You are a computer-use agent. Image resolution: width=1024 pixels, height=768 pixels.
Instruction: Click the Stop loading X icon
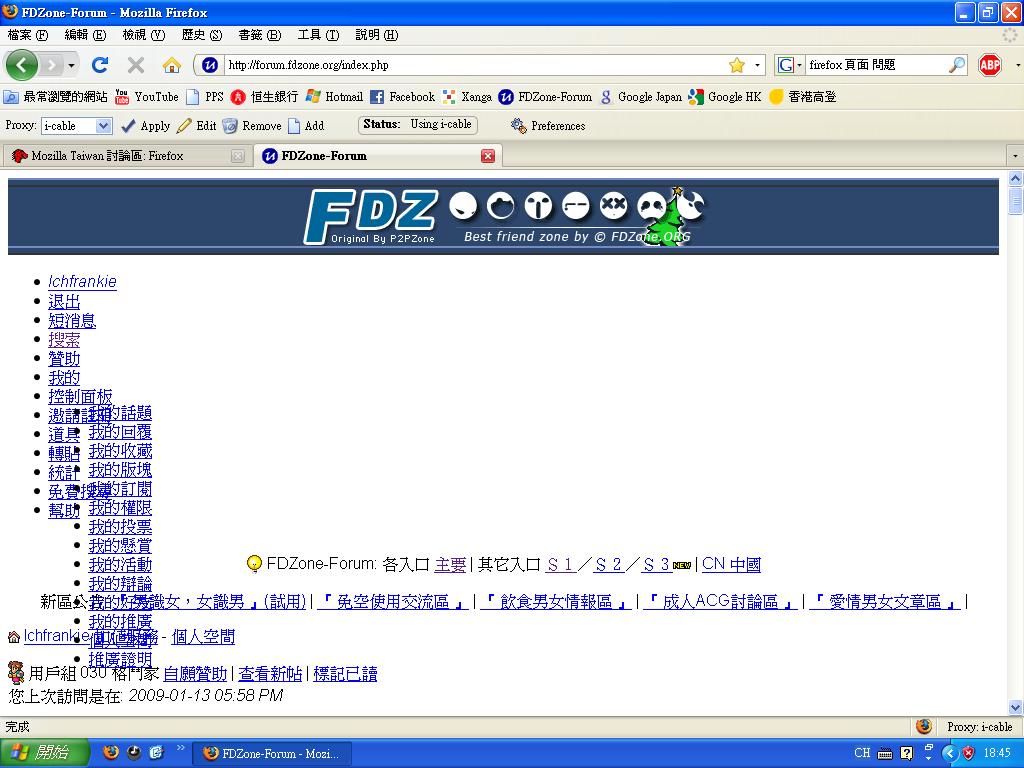coord(136,65)
